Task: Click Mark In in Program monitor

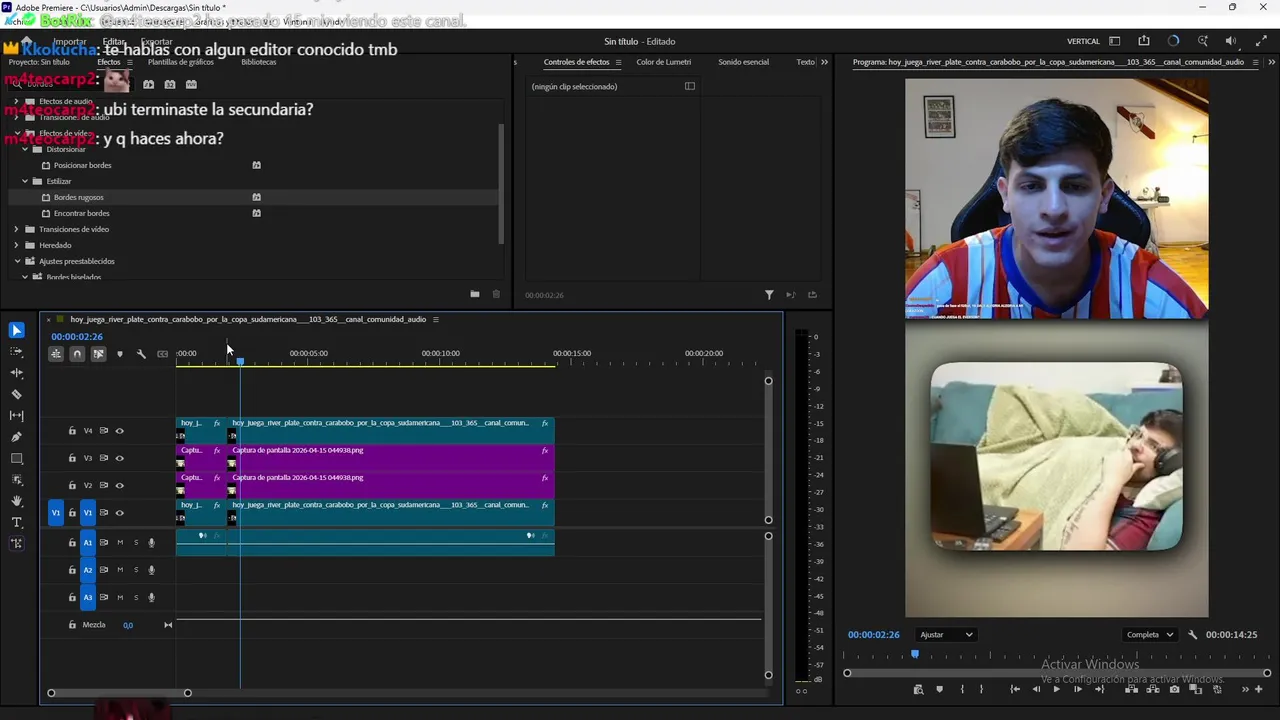Action: coord(962,689)
